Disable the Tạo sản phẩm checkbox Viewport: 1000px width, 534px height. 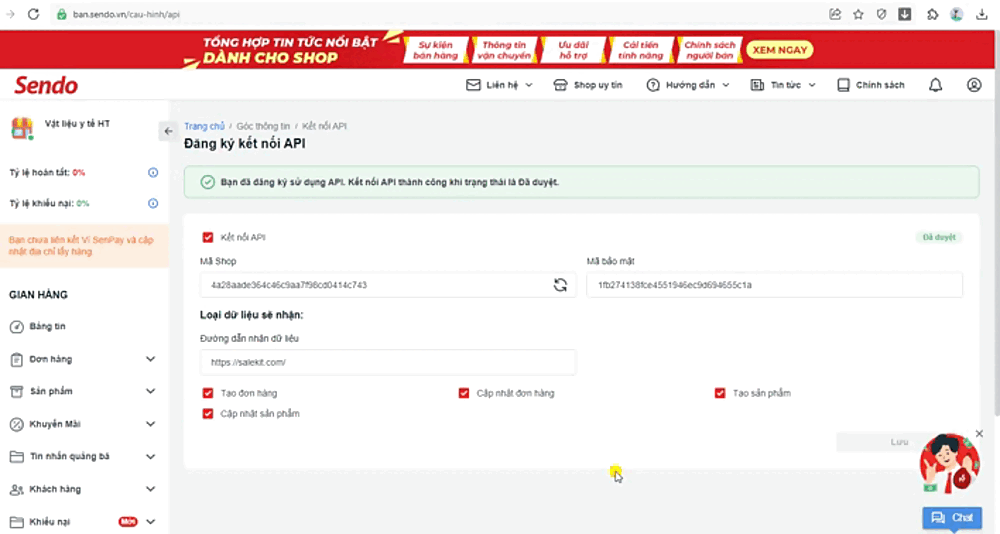tap(720, 393)
